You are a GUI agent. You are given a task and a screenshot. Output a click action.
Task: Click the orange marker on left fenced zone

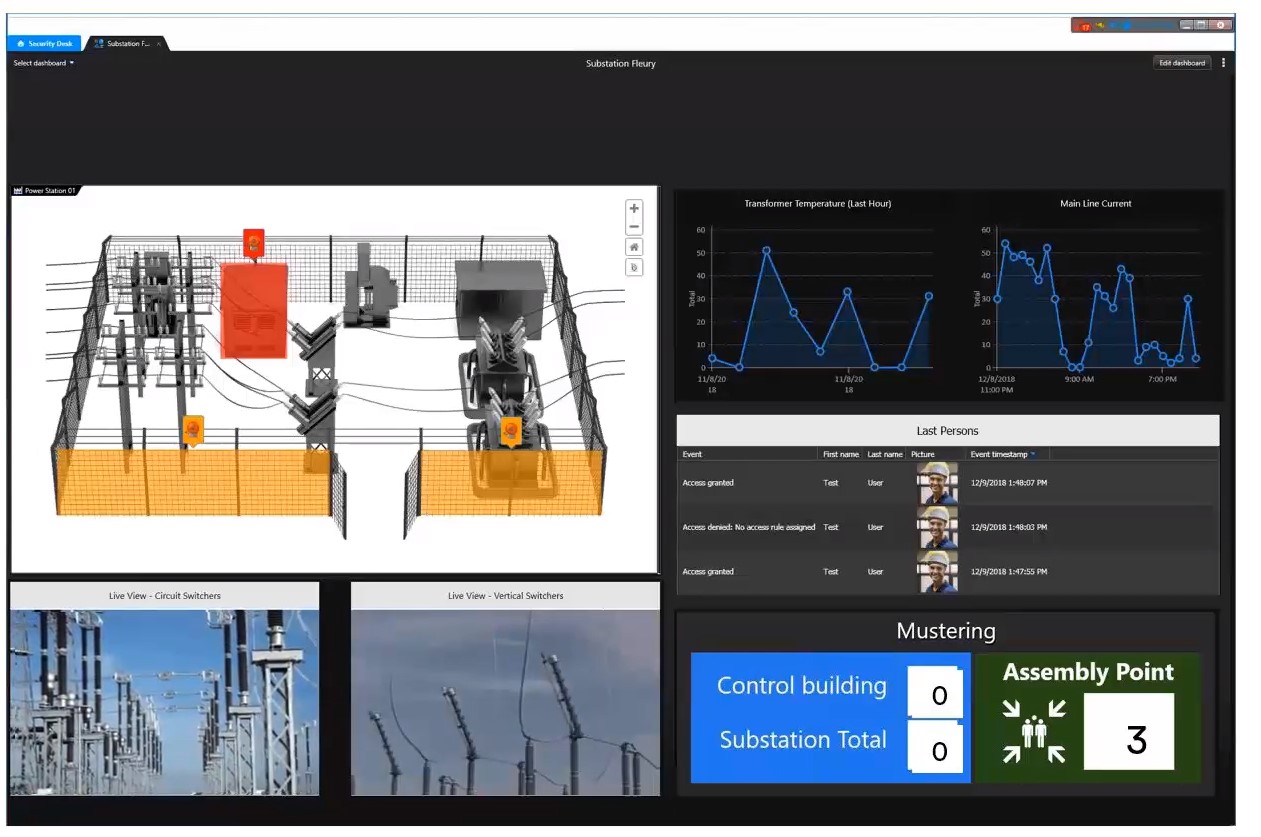click(193, 429)
